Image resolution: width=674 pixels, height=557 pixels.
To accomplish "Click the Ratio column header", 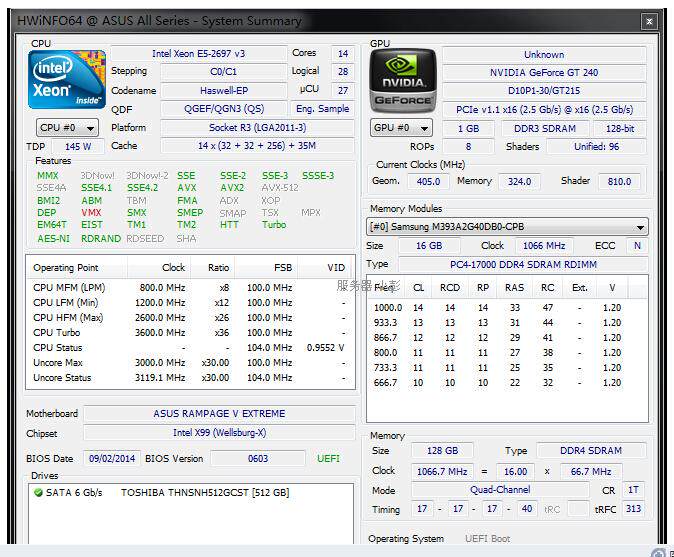I will pyautogui.click(x=213, y=268).
